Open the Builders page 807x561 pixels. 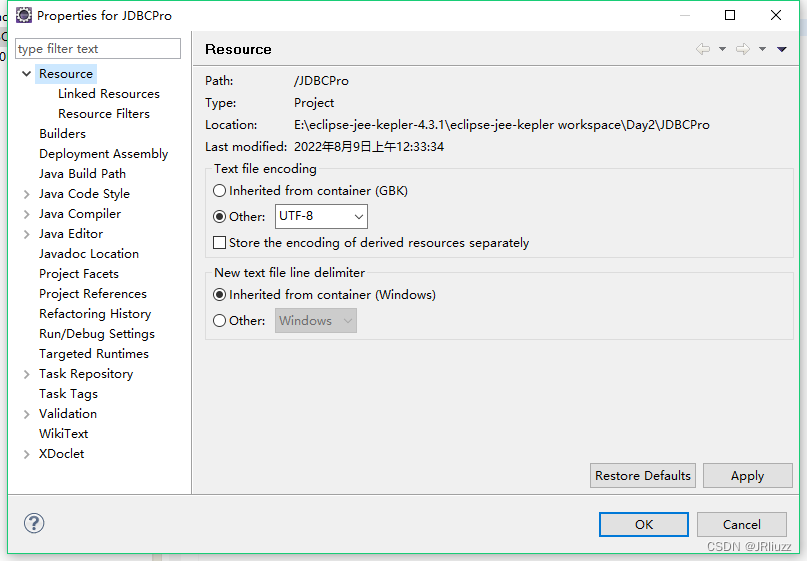[x=62, y=134]
